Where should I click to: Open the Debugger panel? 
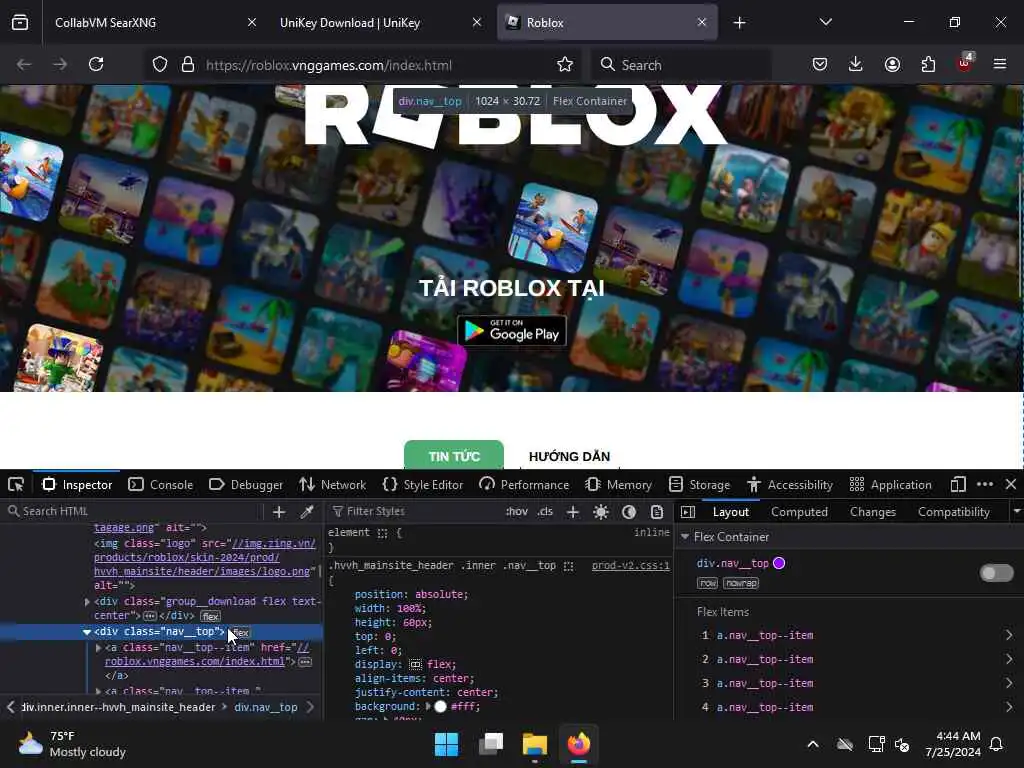click(x=246, y=485)
